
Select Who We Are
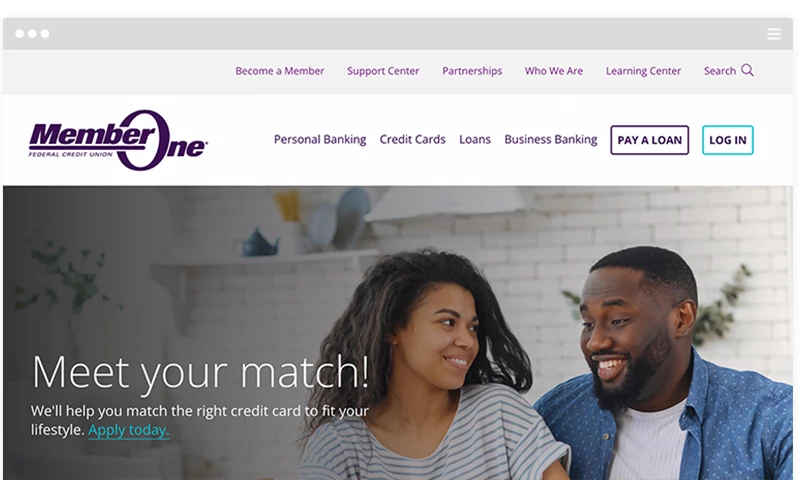pos(554,71)
